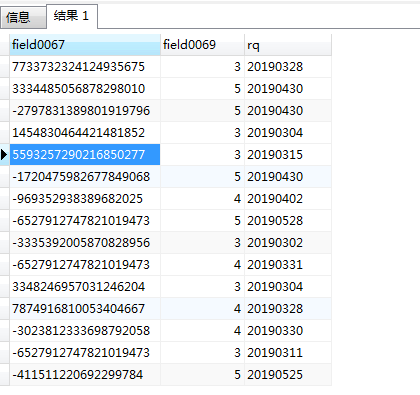
Task: Click highlighted cell 5593257290216850277
Action: tap(85, 155)
